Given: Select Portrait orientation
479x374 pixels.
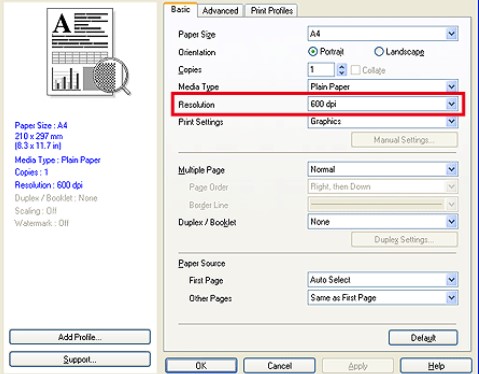Looking at the screenshot, I should click(x=326, y=52).
